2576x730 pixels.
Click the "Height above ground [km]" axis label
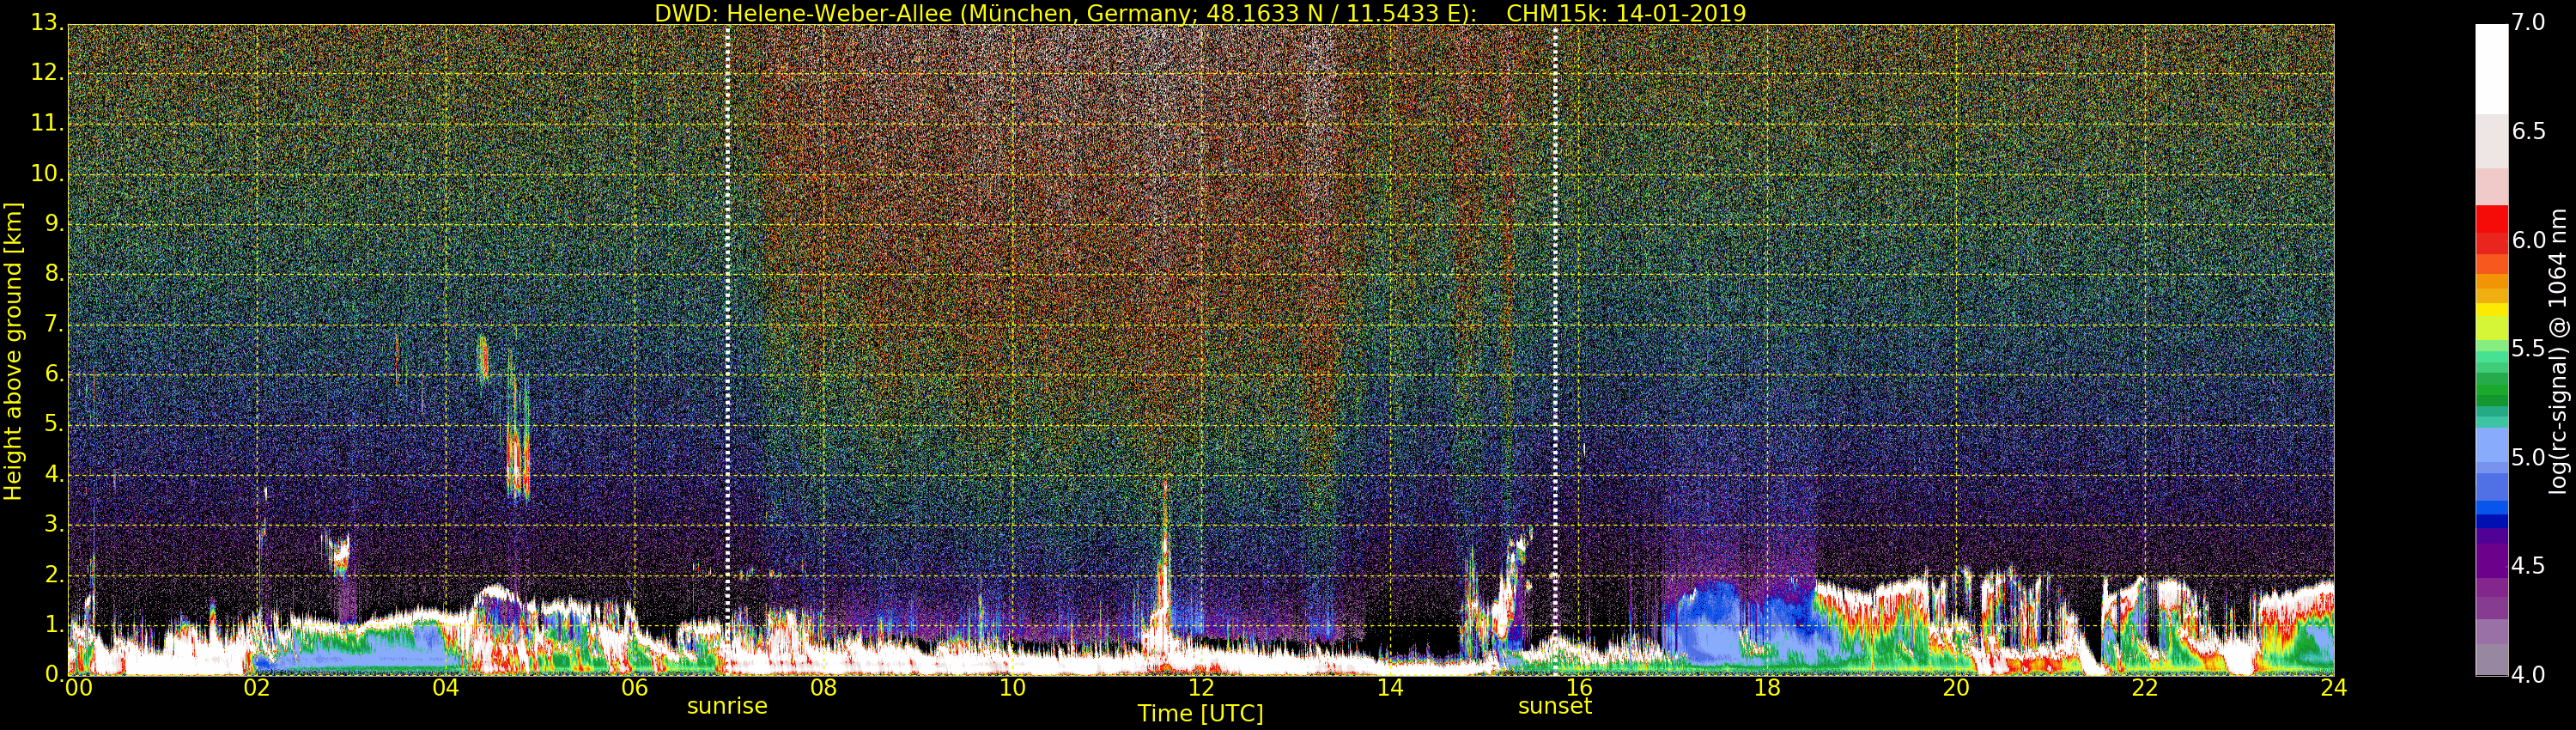(x=13, y=350)
